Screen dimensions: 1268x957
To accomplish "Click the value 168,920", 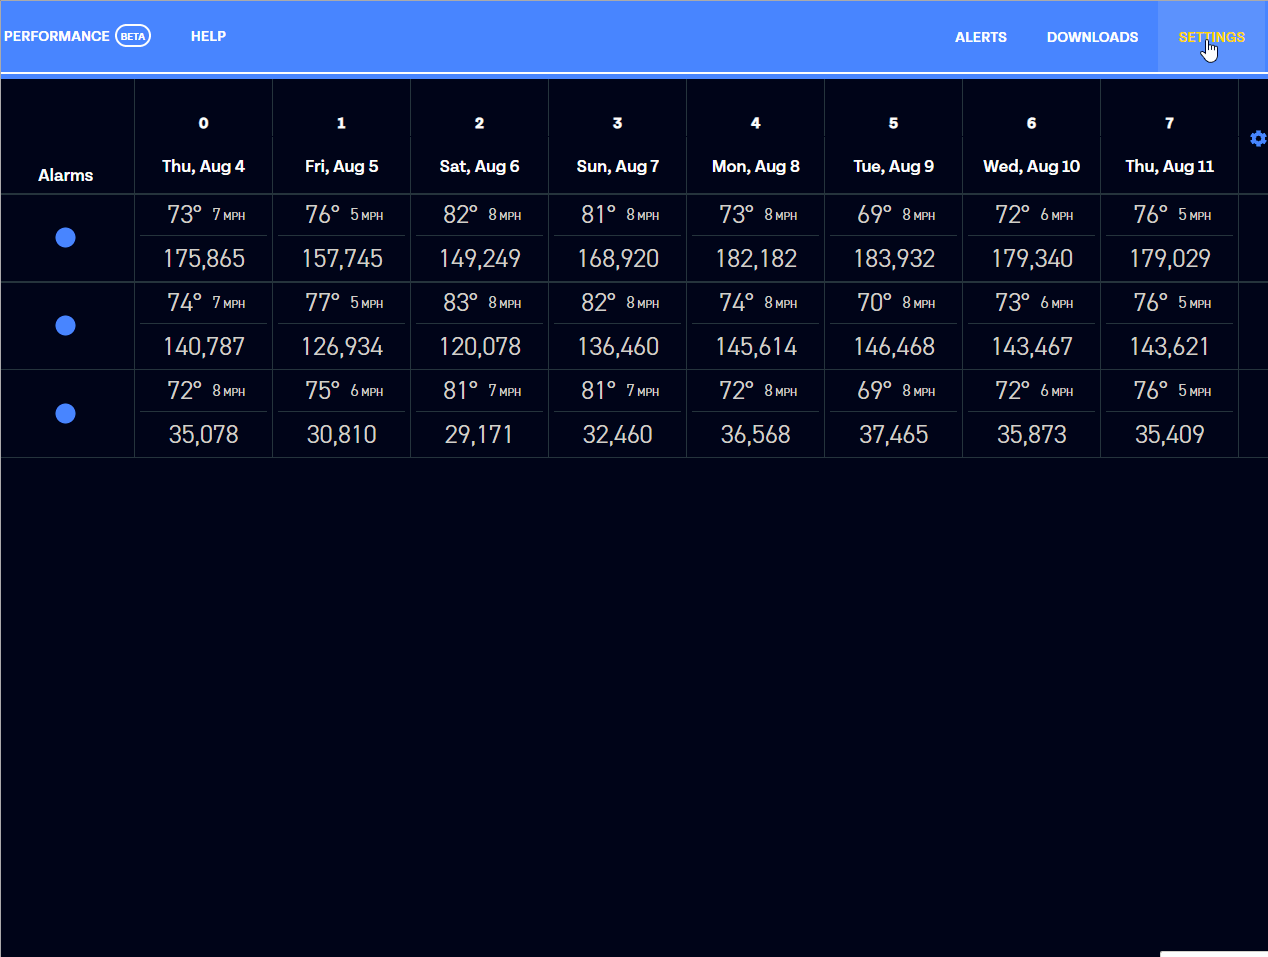I will (x=618, y=259).
